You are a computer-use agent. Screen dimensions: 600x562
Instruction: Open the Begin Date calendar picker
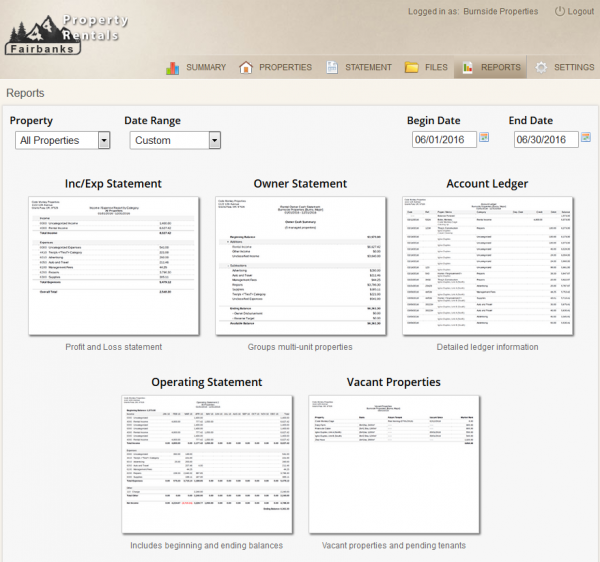485,138
